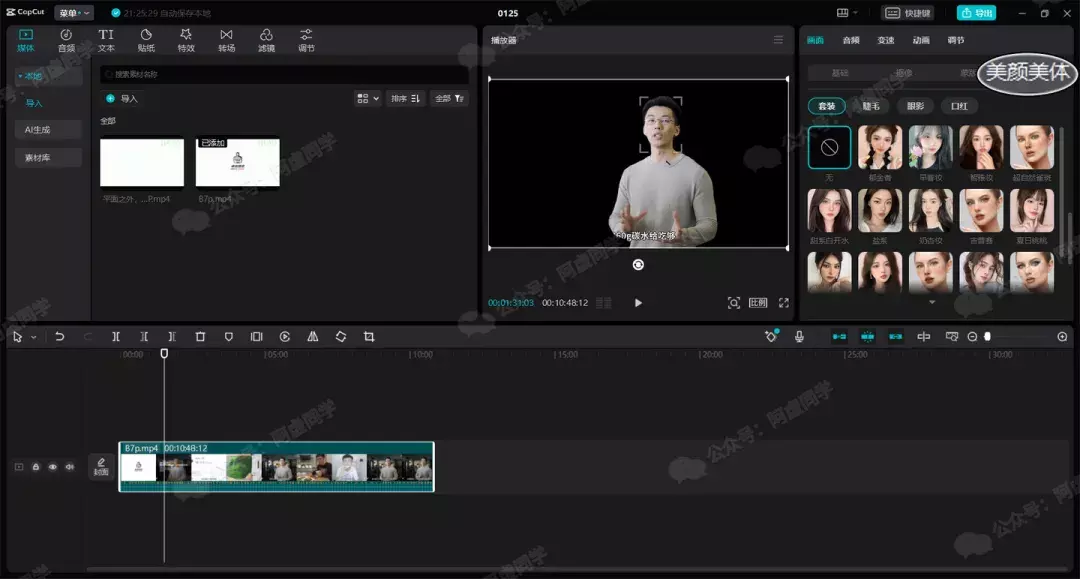The width and height of the screenshot is (1080, 579).
Task: Toggle the track visibility eye icon
Action: (x=53, y=467)
